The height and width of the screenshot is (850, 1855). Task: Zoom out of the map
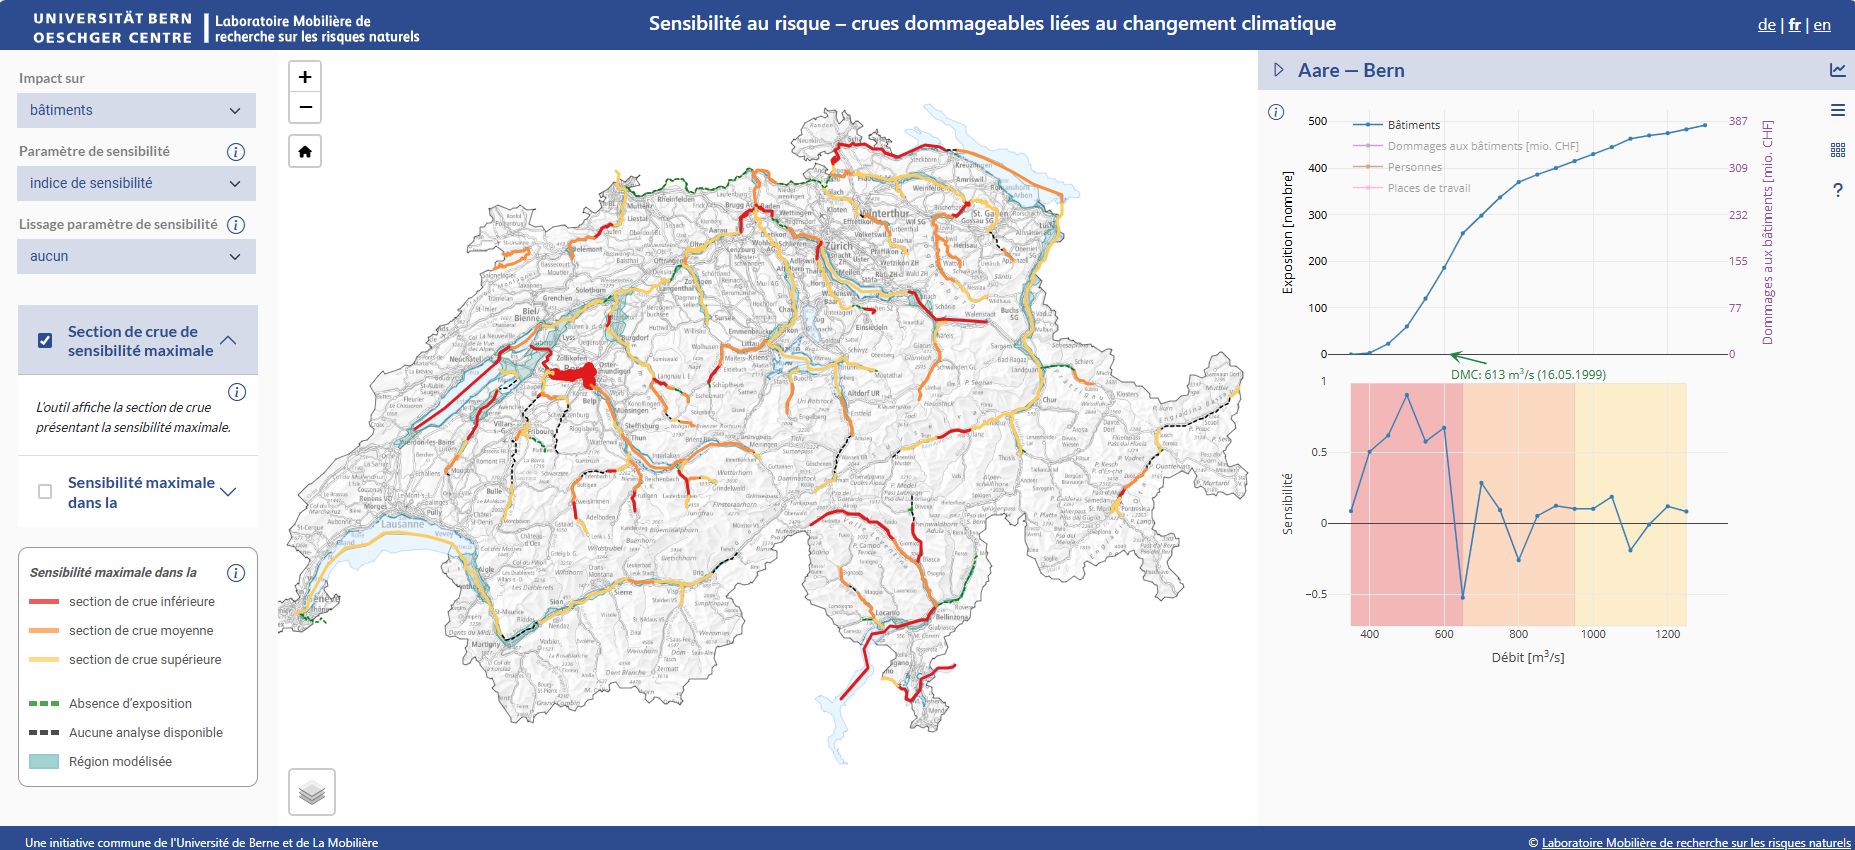[305, 107]
